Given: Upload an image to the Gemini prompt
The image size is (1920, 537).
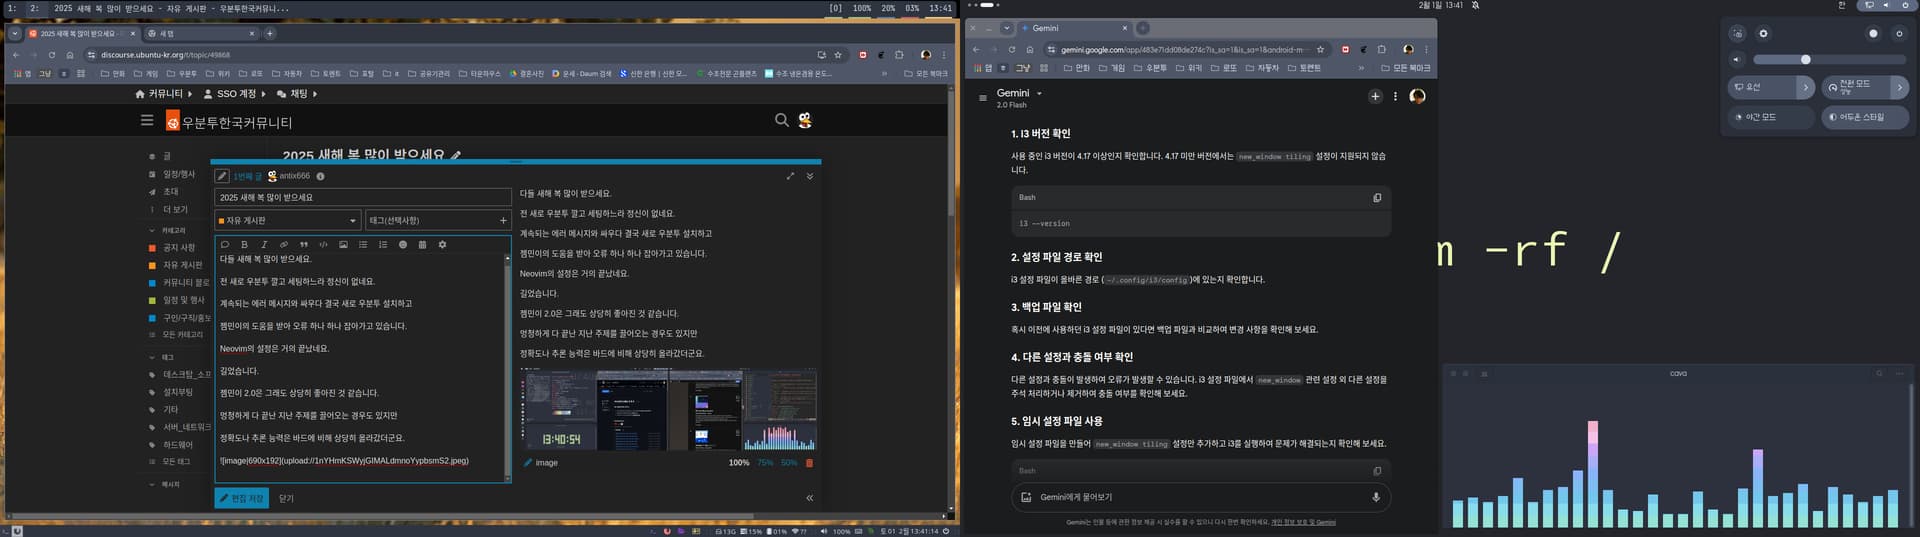Looking at the screenshot, I should point(1025,497).
